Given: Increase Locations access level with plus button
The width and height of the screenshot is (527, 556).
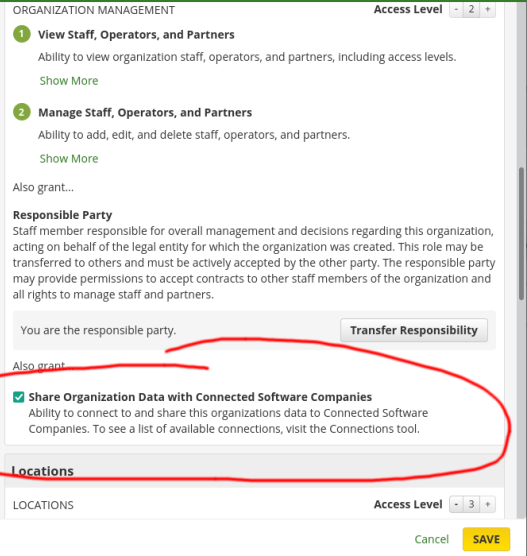Looking at the screenshot, I should click(x=488, y=504).
